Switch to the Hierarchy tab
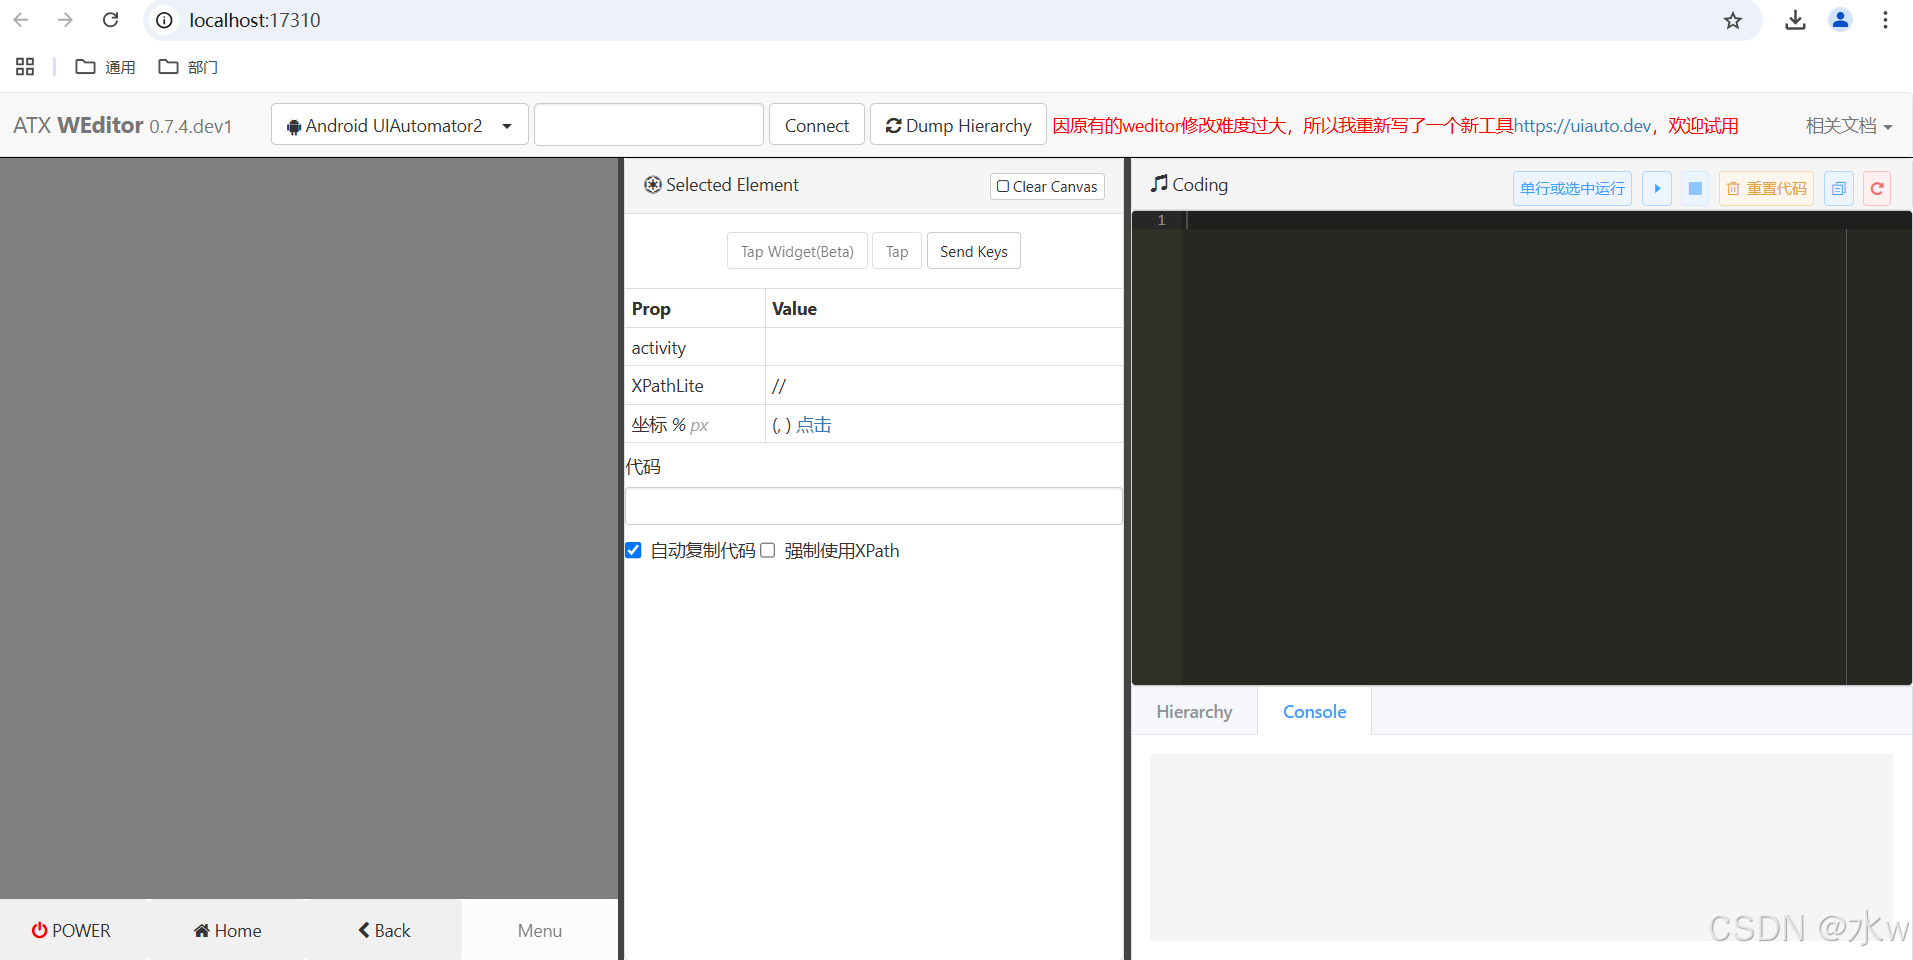 [x=1194, y=711]
